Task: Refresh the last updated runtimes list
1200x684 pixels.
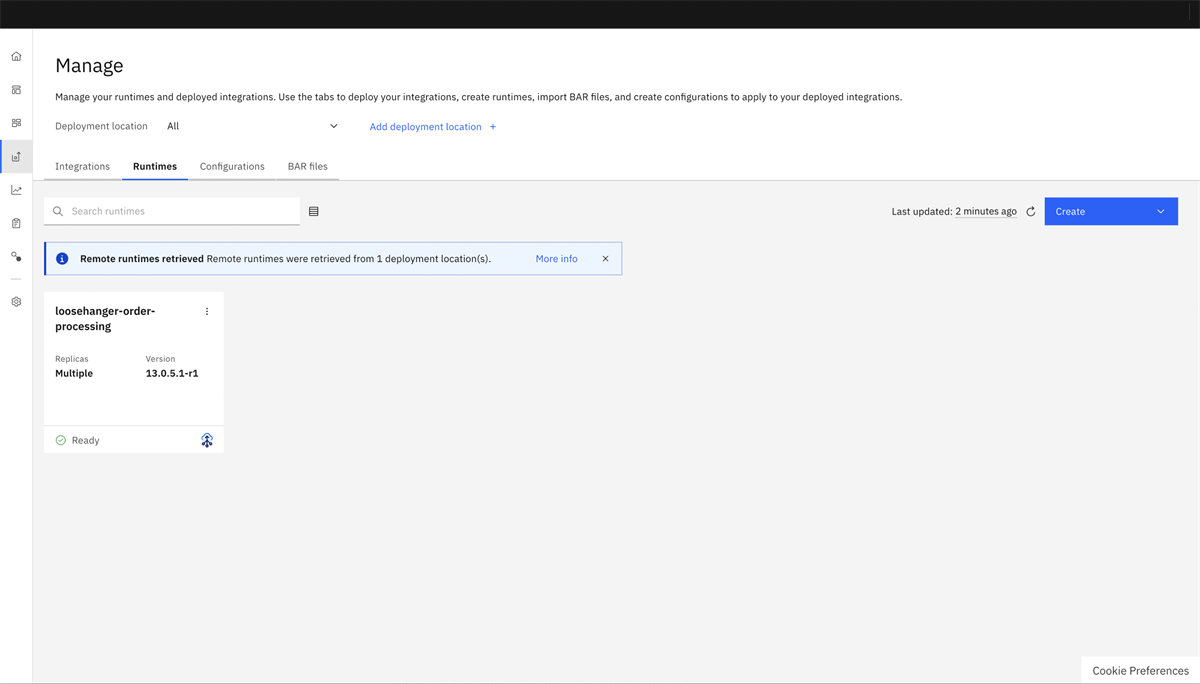Action: 1030,211
